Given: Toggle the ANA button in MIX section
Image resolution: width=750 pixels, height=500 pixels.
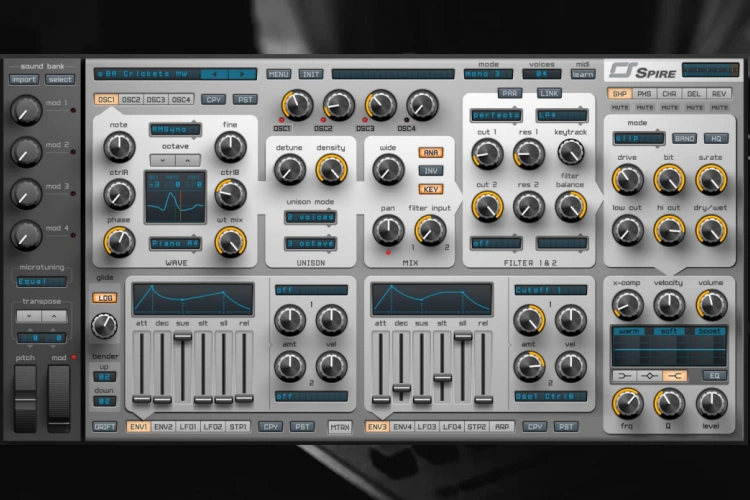Looking at the screenshot, I should click(430, 153).
